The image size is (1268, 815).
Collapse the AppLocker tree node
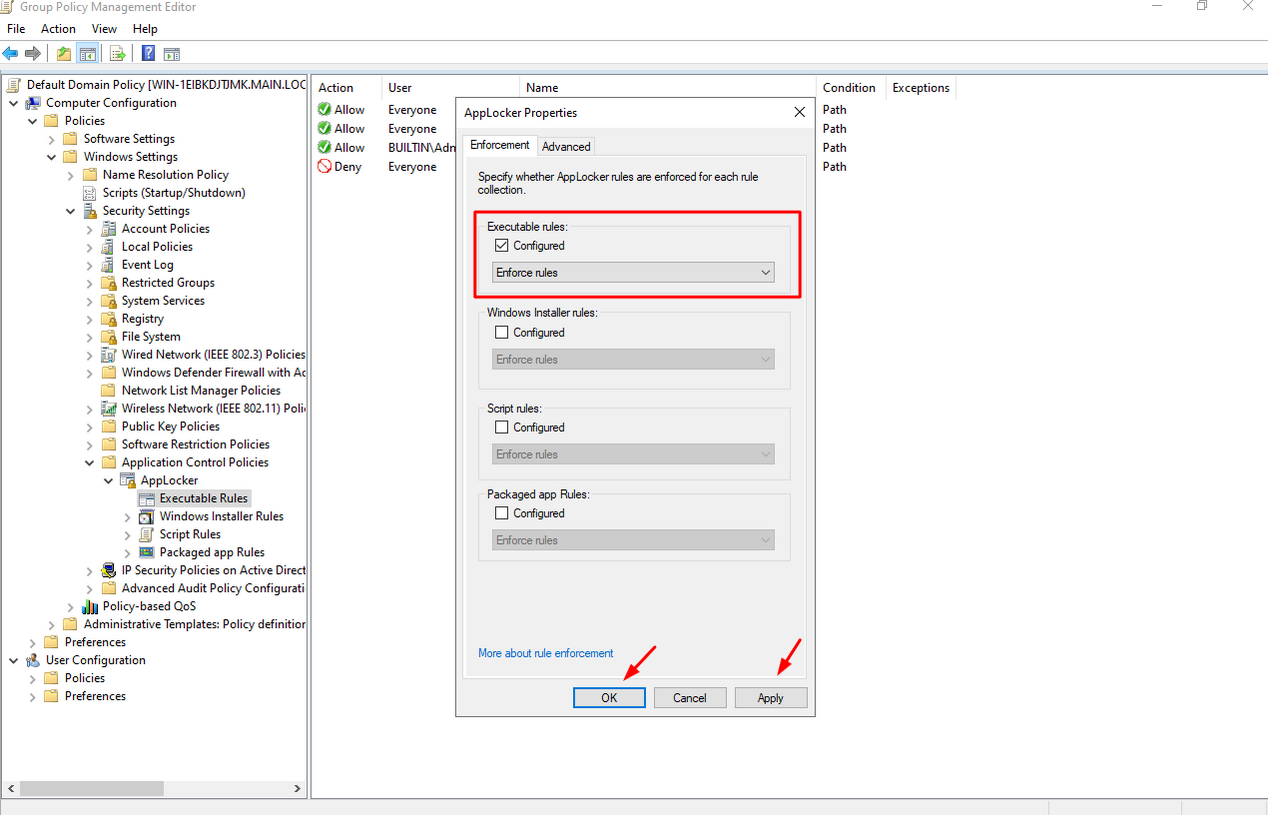[109, 481]
